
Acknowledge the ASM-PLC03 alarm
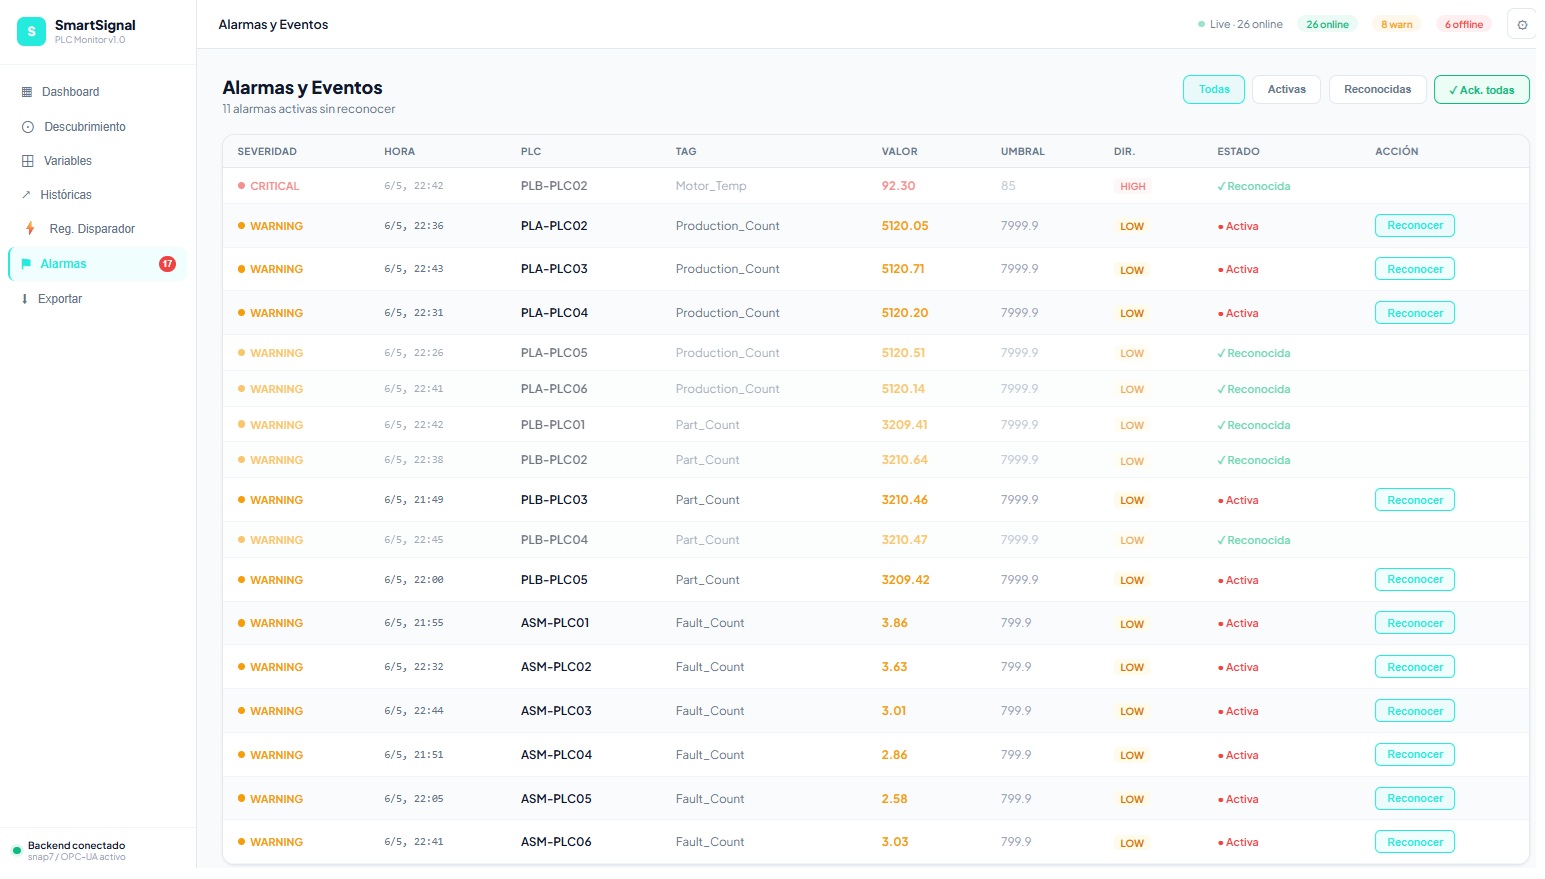coord(1415,711)
